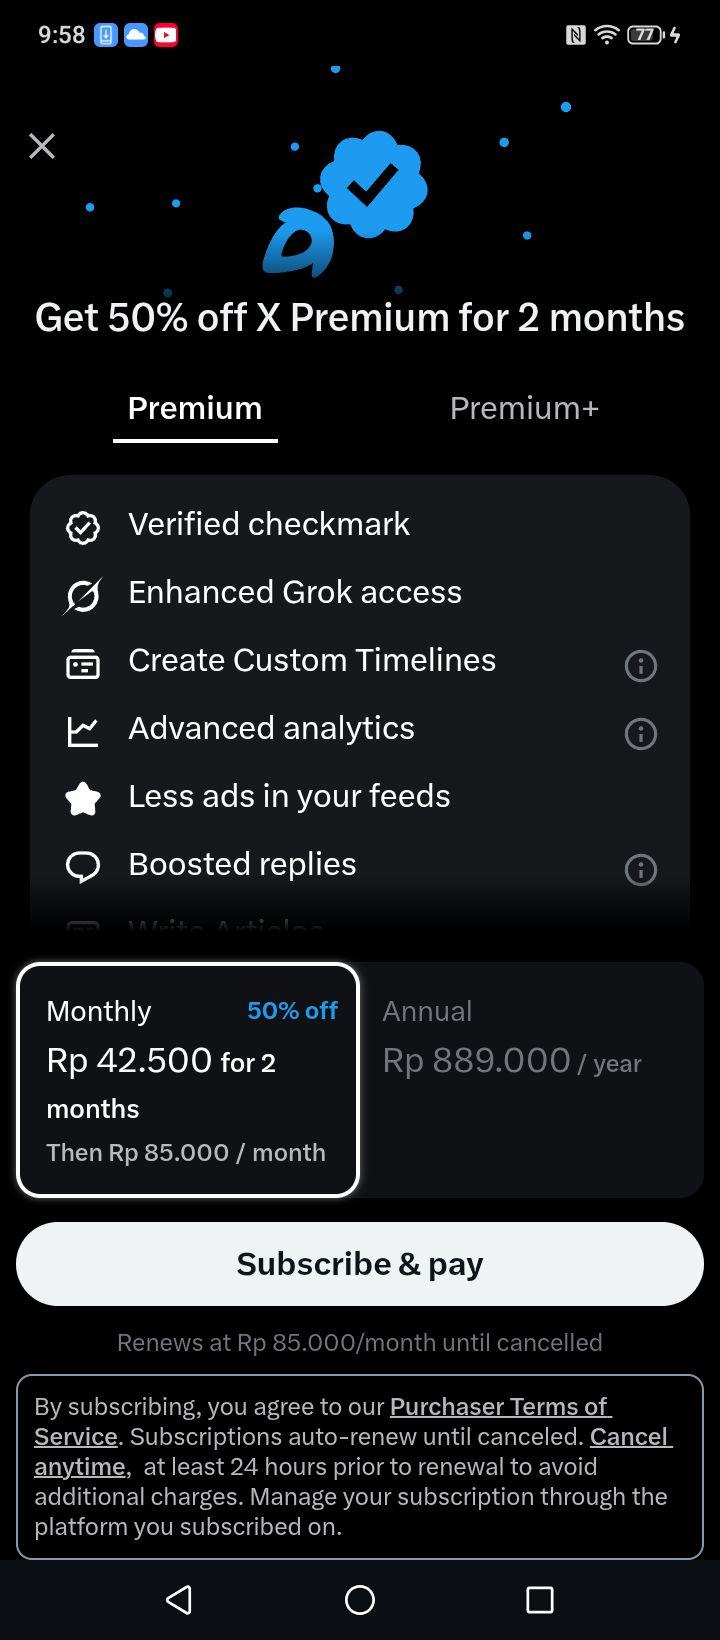Screen dimensions: 720x1640
Task: Close the premium offer with the X icon
Action: point(42,146)
